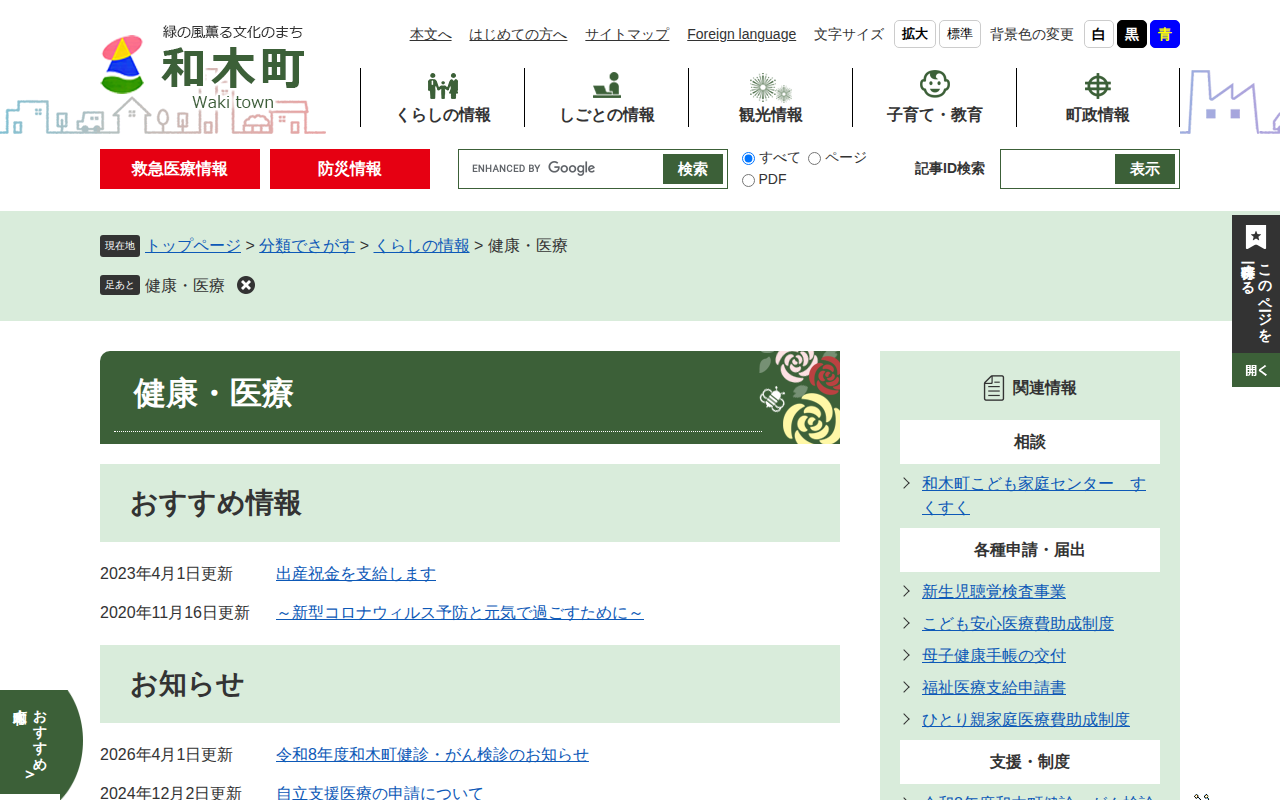Open the 子育て・教育 baby face icon
Image resolution: width=1280 pixels, height=800 pixels.
pos(934,84)
